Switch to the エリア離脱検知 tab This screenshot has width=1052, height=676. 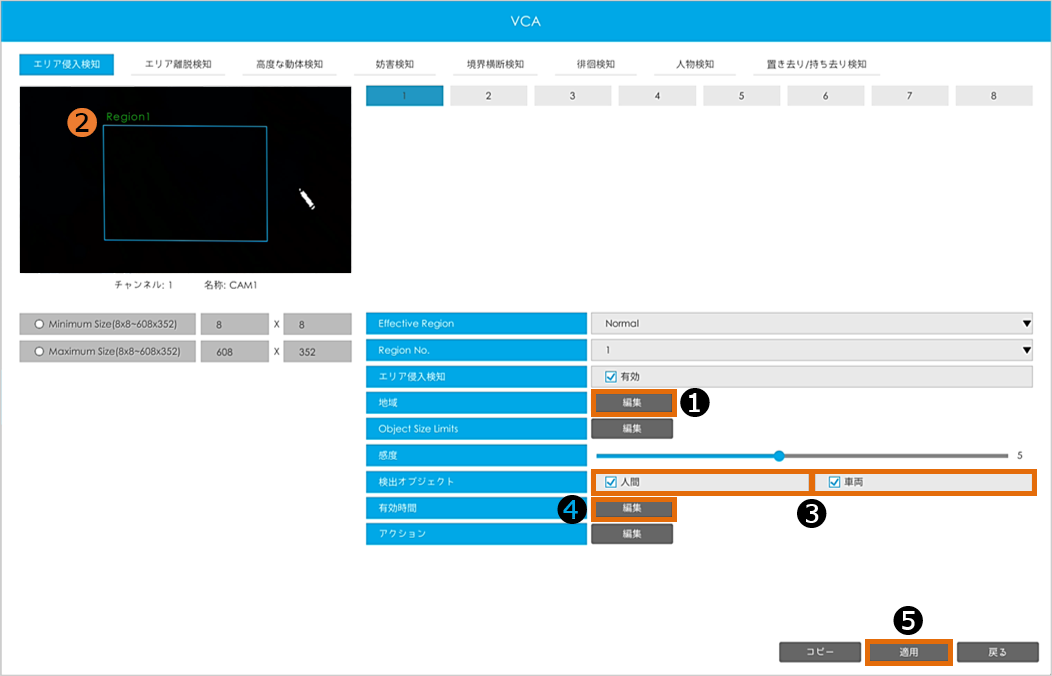[x=178, y=65]
